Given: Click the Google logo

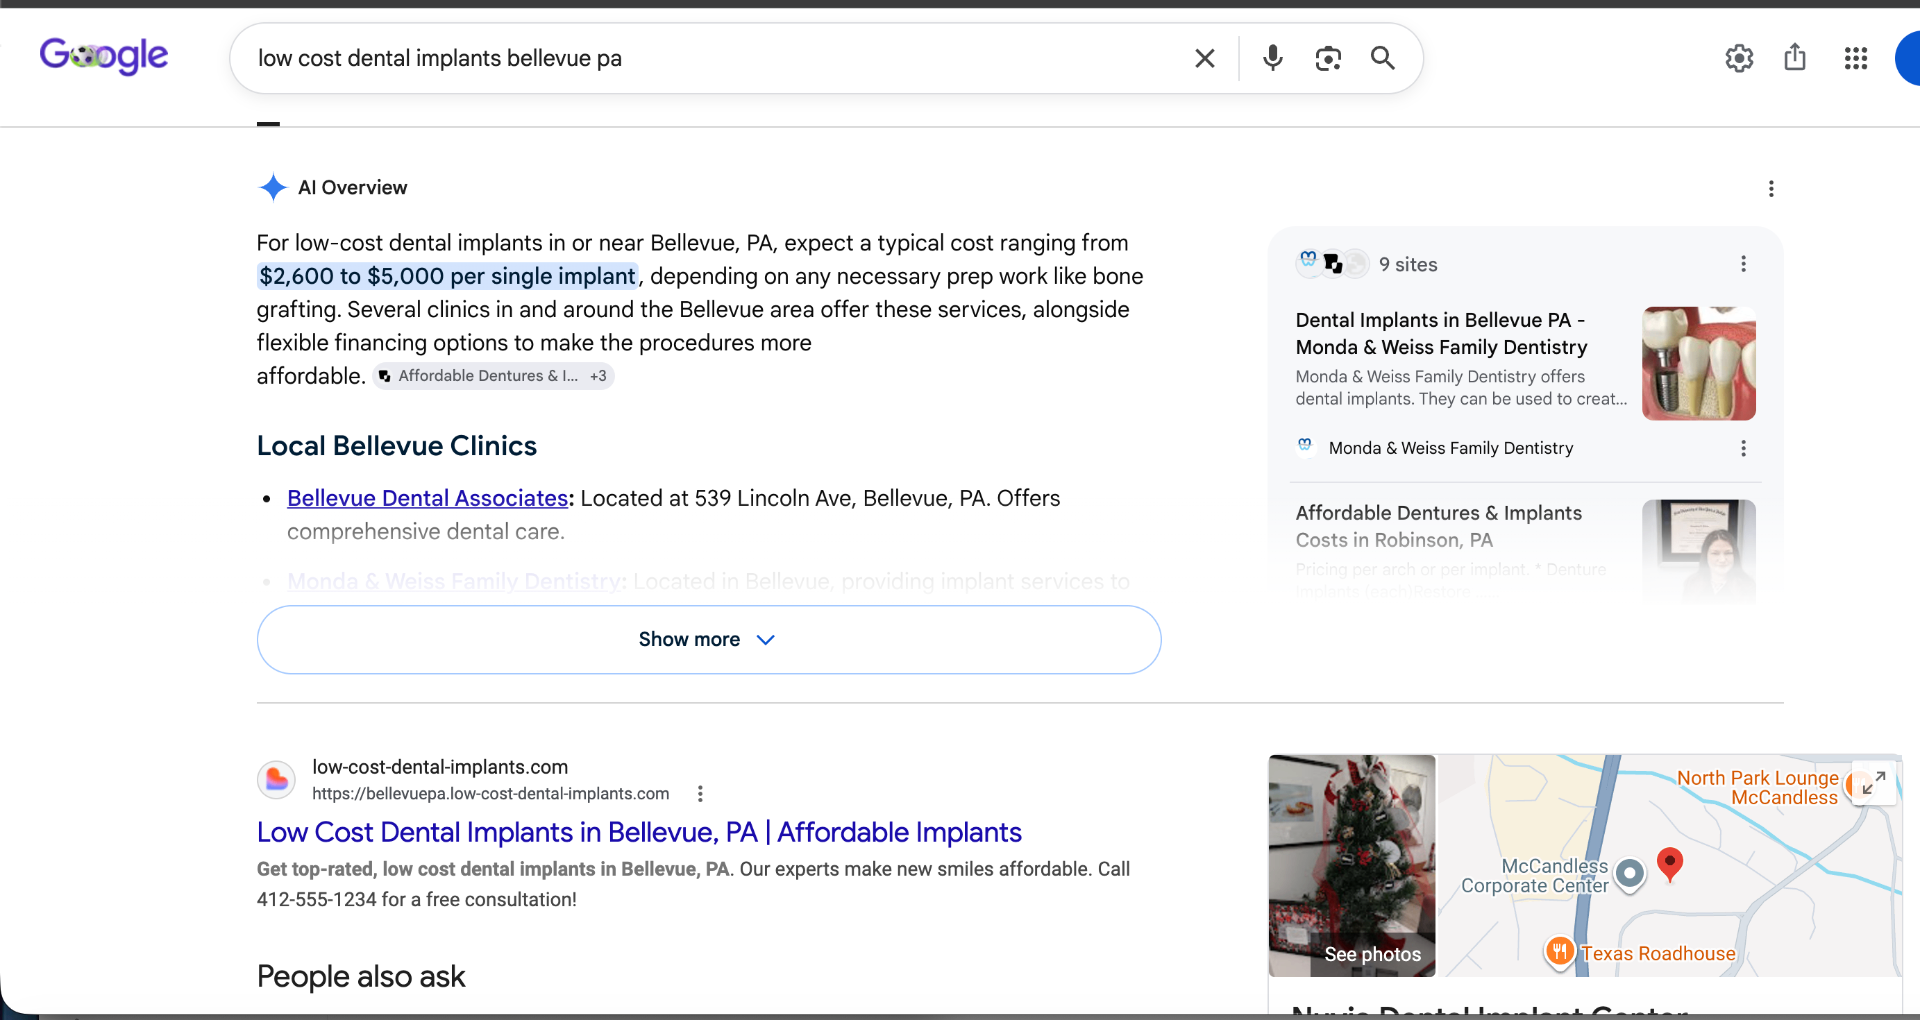Looking at the screenshot, I should 104,57.
